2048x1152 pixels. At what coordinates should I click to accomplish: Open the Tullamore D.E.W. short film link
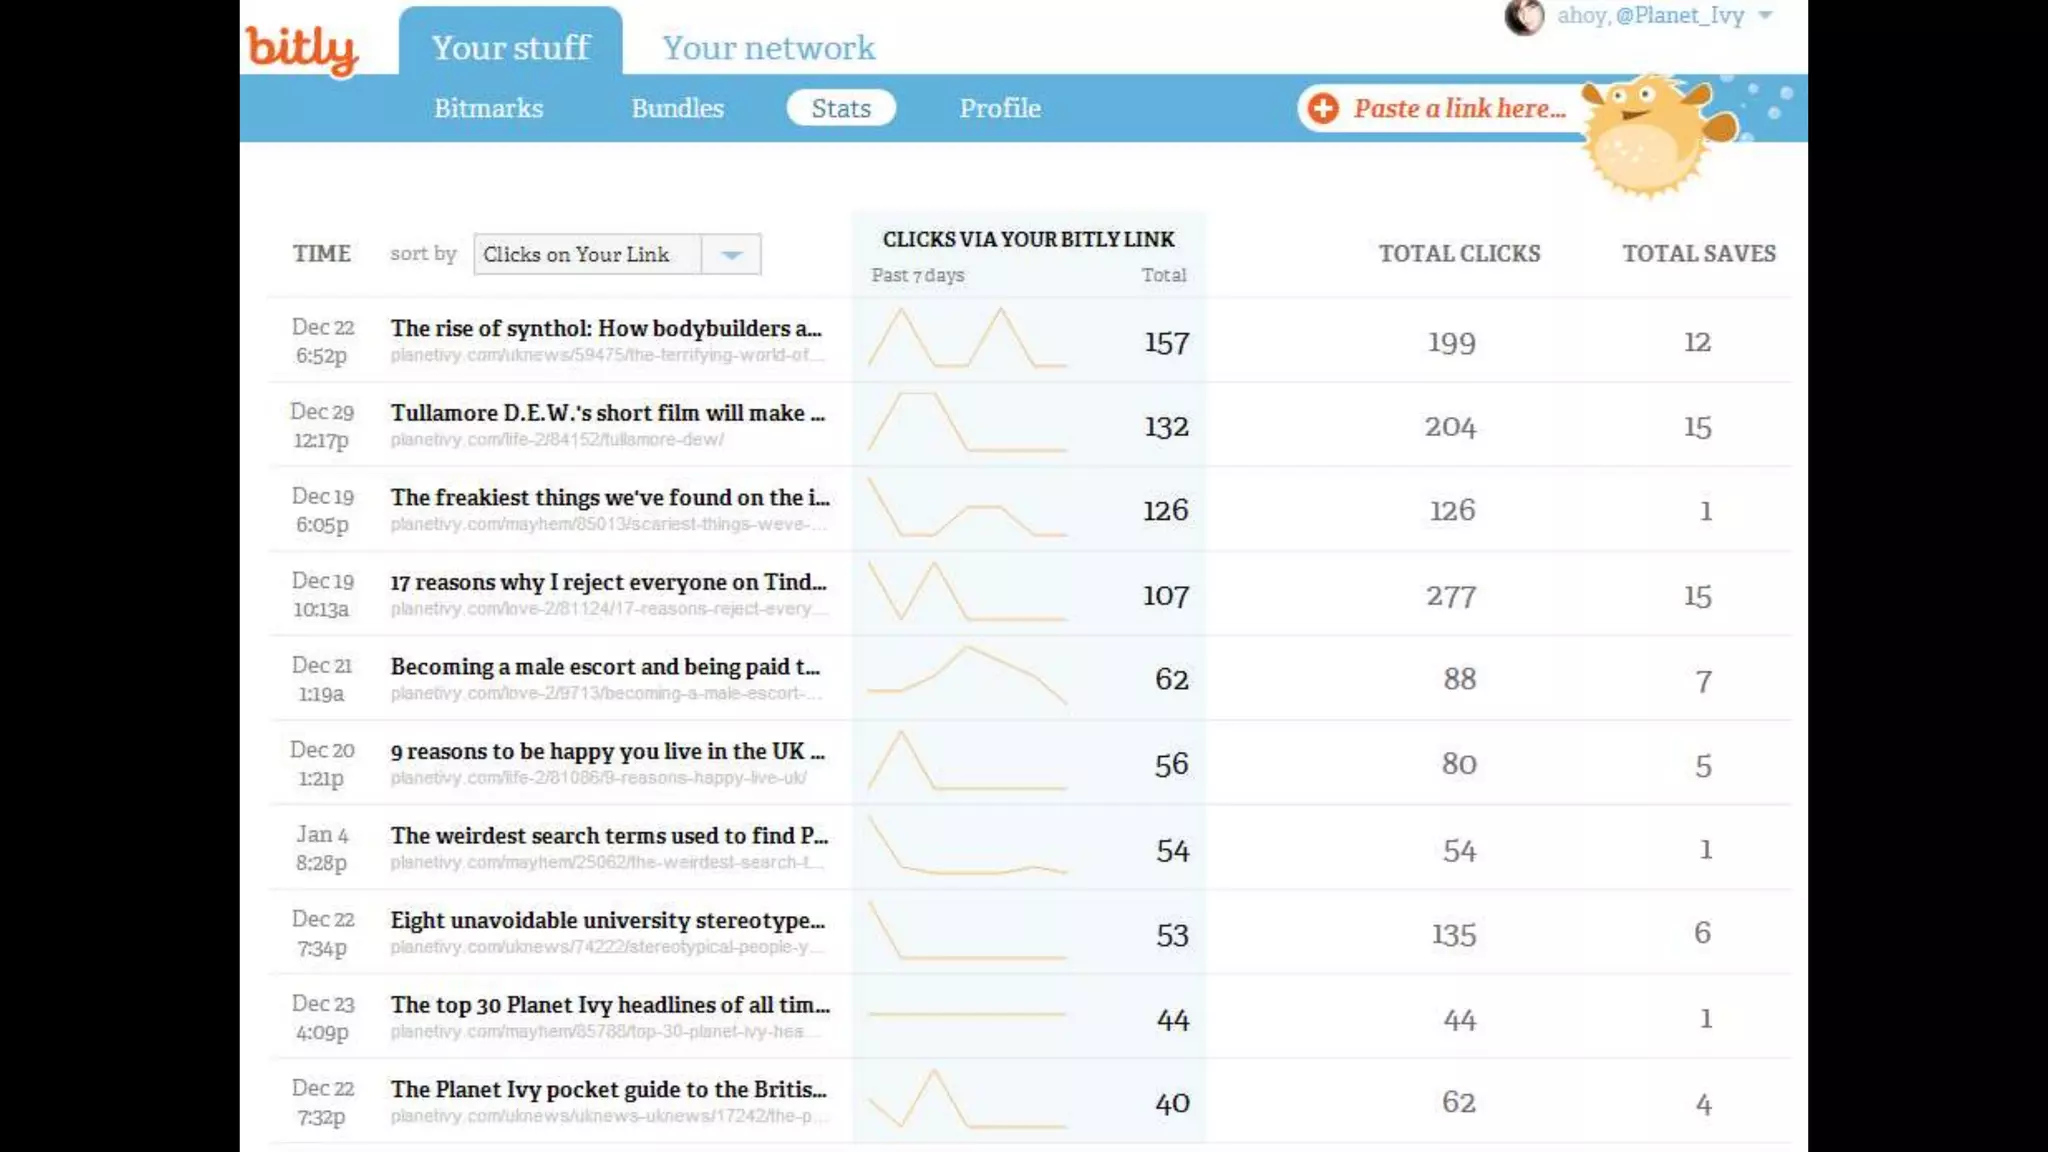607,413
